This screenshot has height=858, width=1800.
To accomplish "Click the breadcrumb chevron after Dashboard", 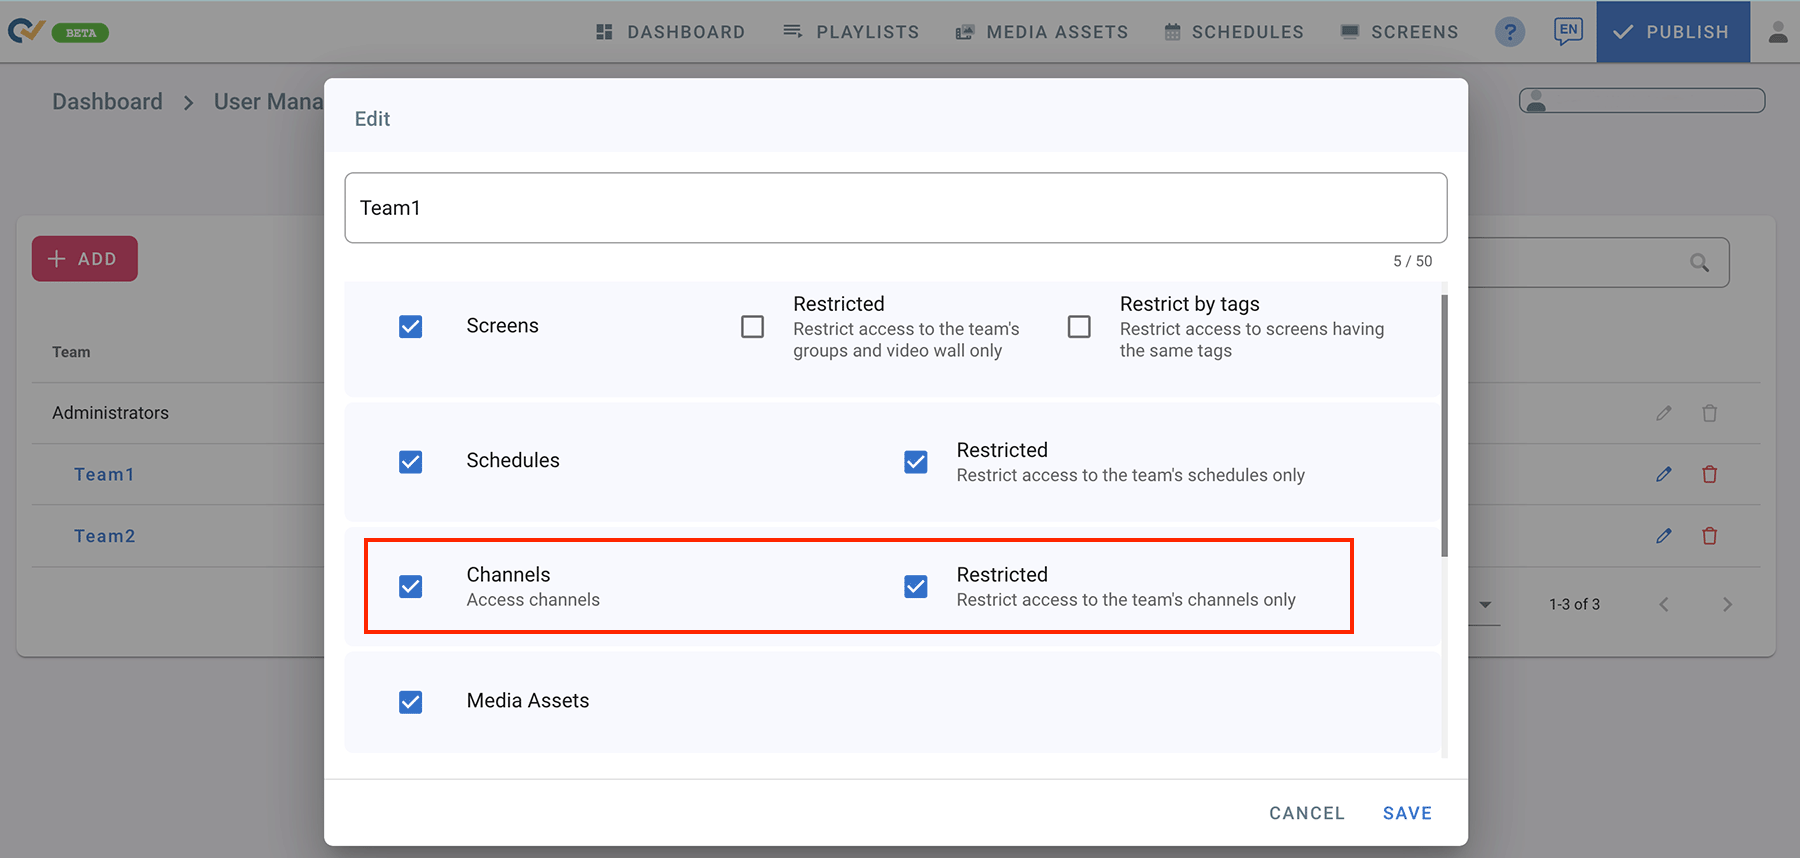I will [188, 102].
